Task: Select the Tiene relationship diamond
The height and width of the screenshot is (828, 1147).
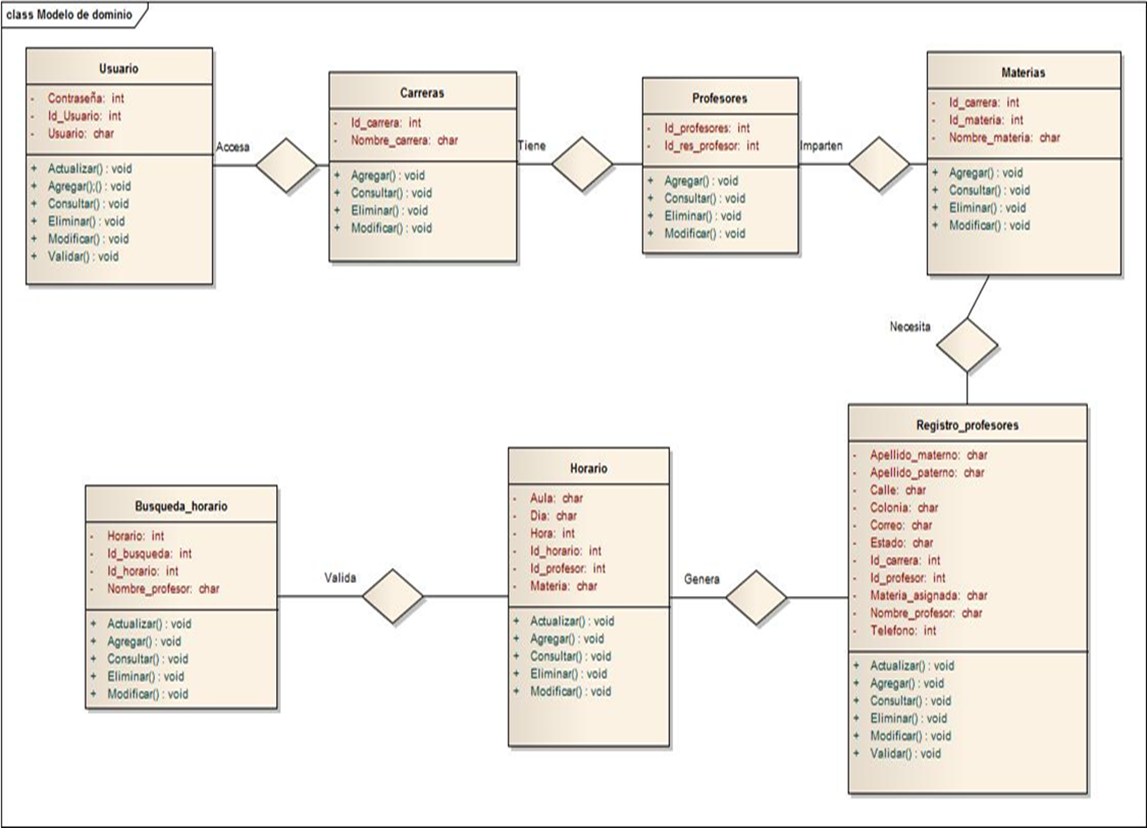Action: pos(582,164)
